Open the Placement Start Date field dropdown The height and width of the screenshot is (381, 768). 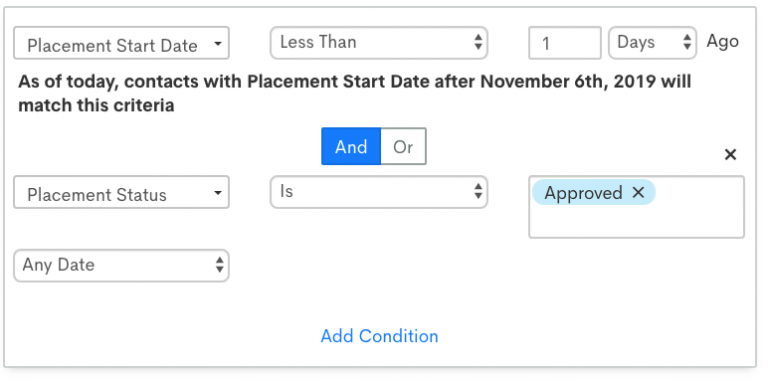click(x=121, y=43)
